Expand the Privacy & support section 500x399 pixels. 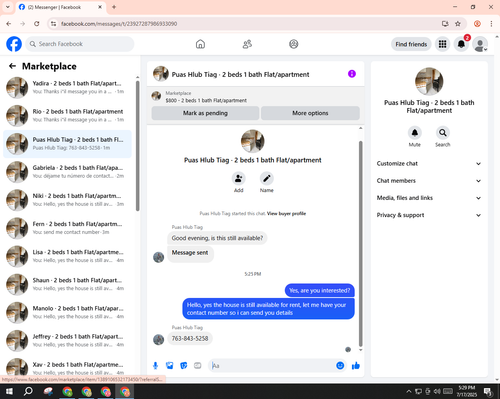(x=429, y=215)
